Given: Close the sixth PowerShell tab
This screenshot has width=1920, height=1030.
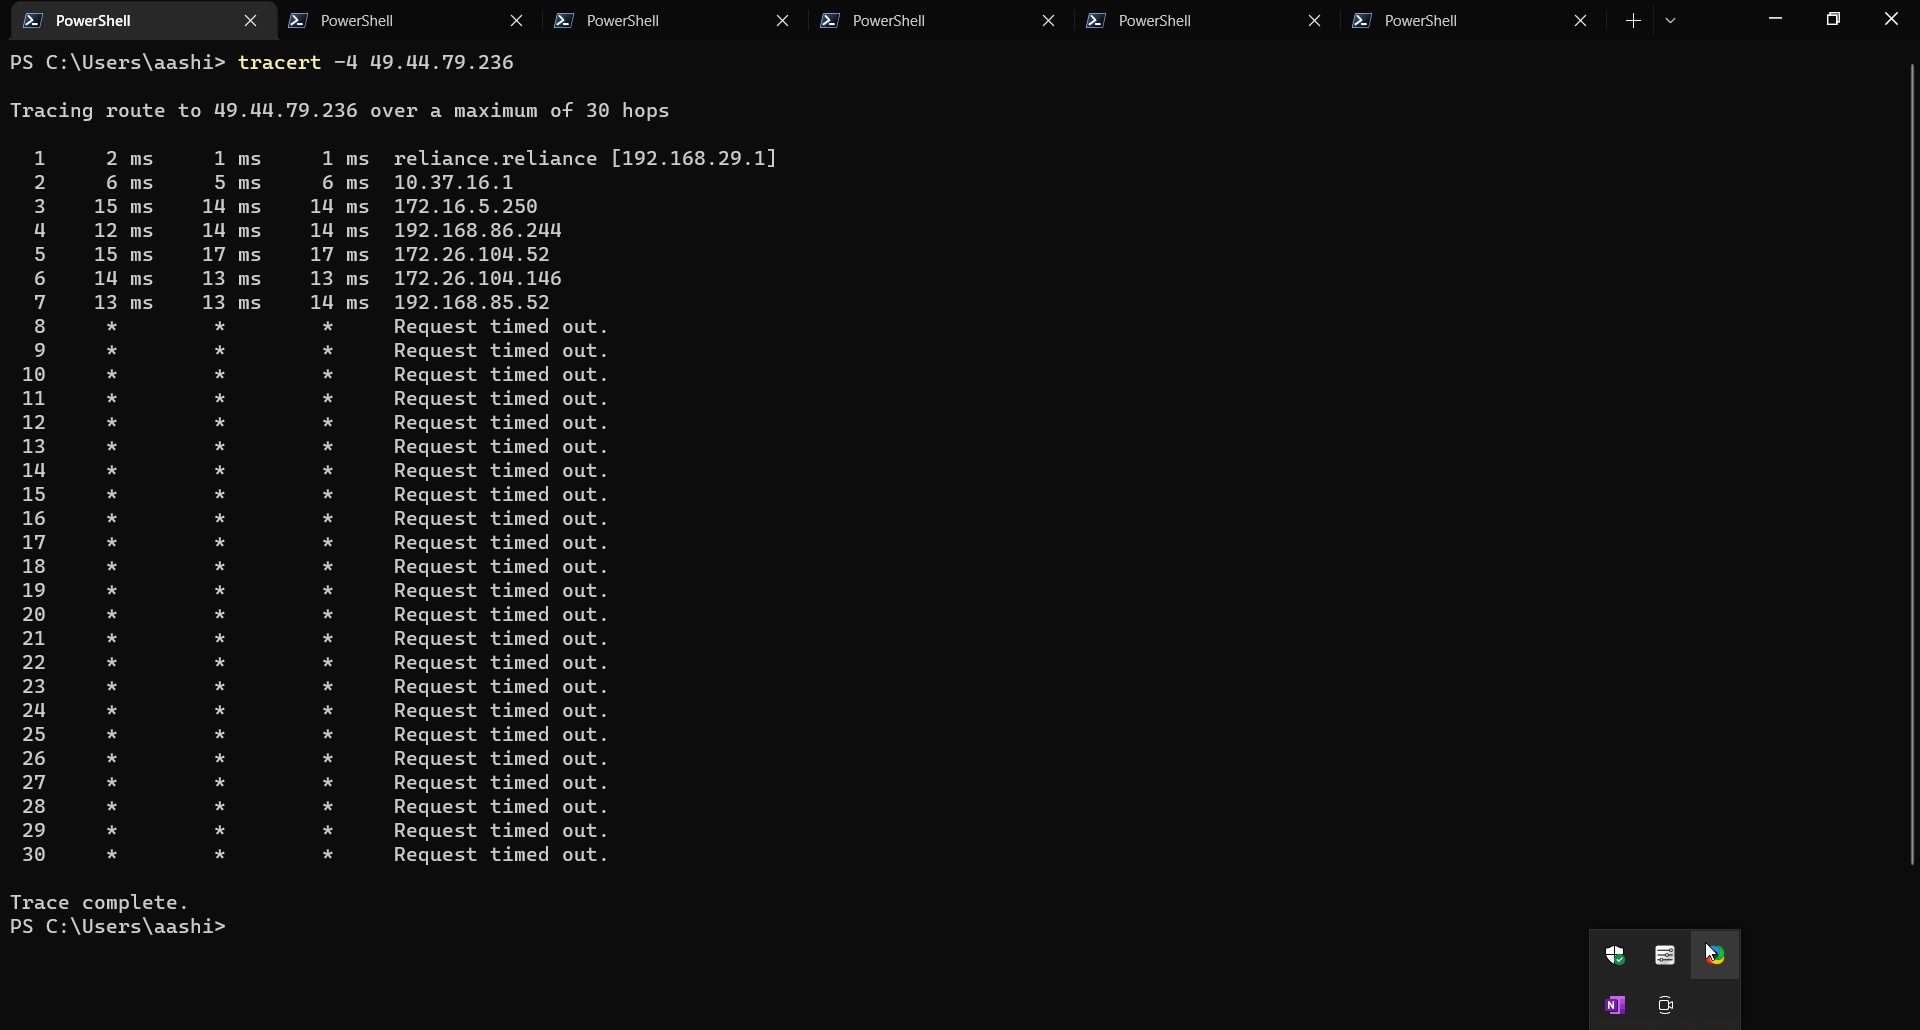Looking at the screenshot, I should pyautogui.click(x=1580, y=20).
